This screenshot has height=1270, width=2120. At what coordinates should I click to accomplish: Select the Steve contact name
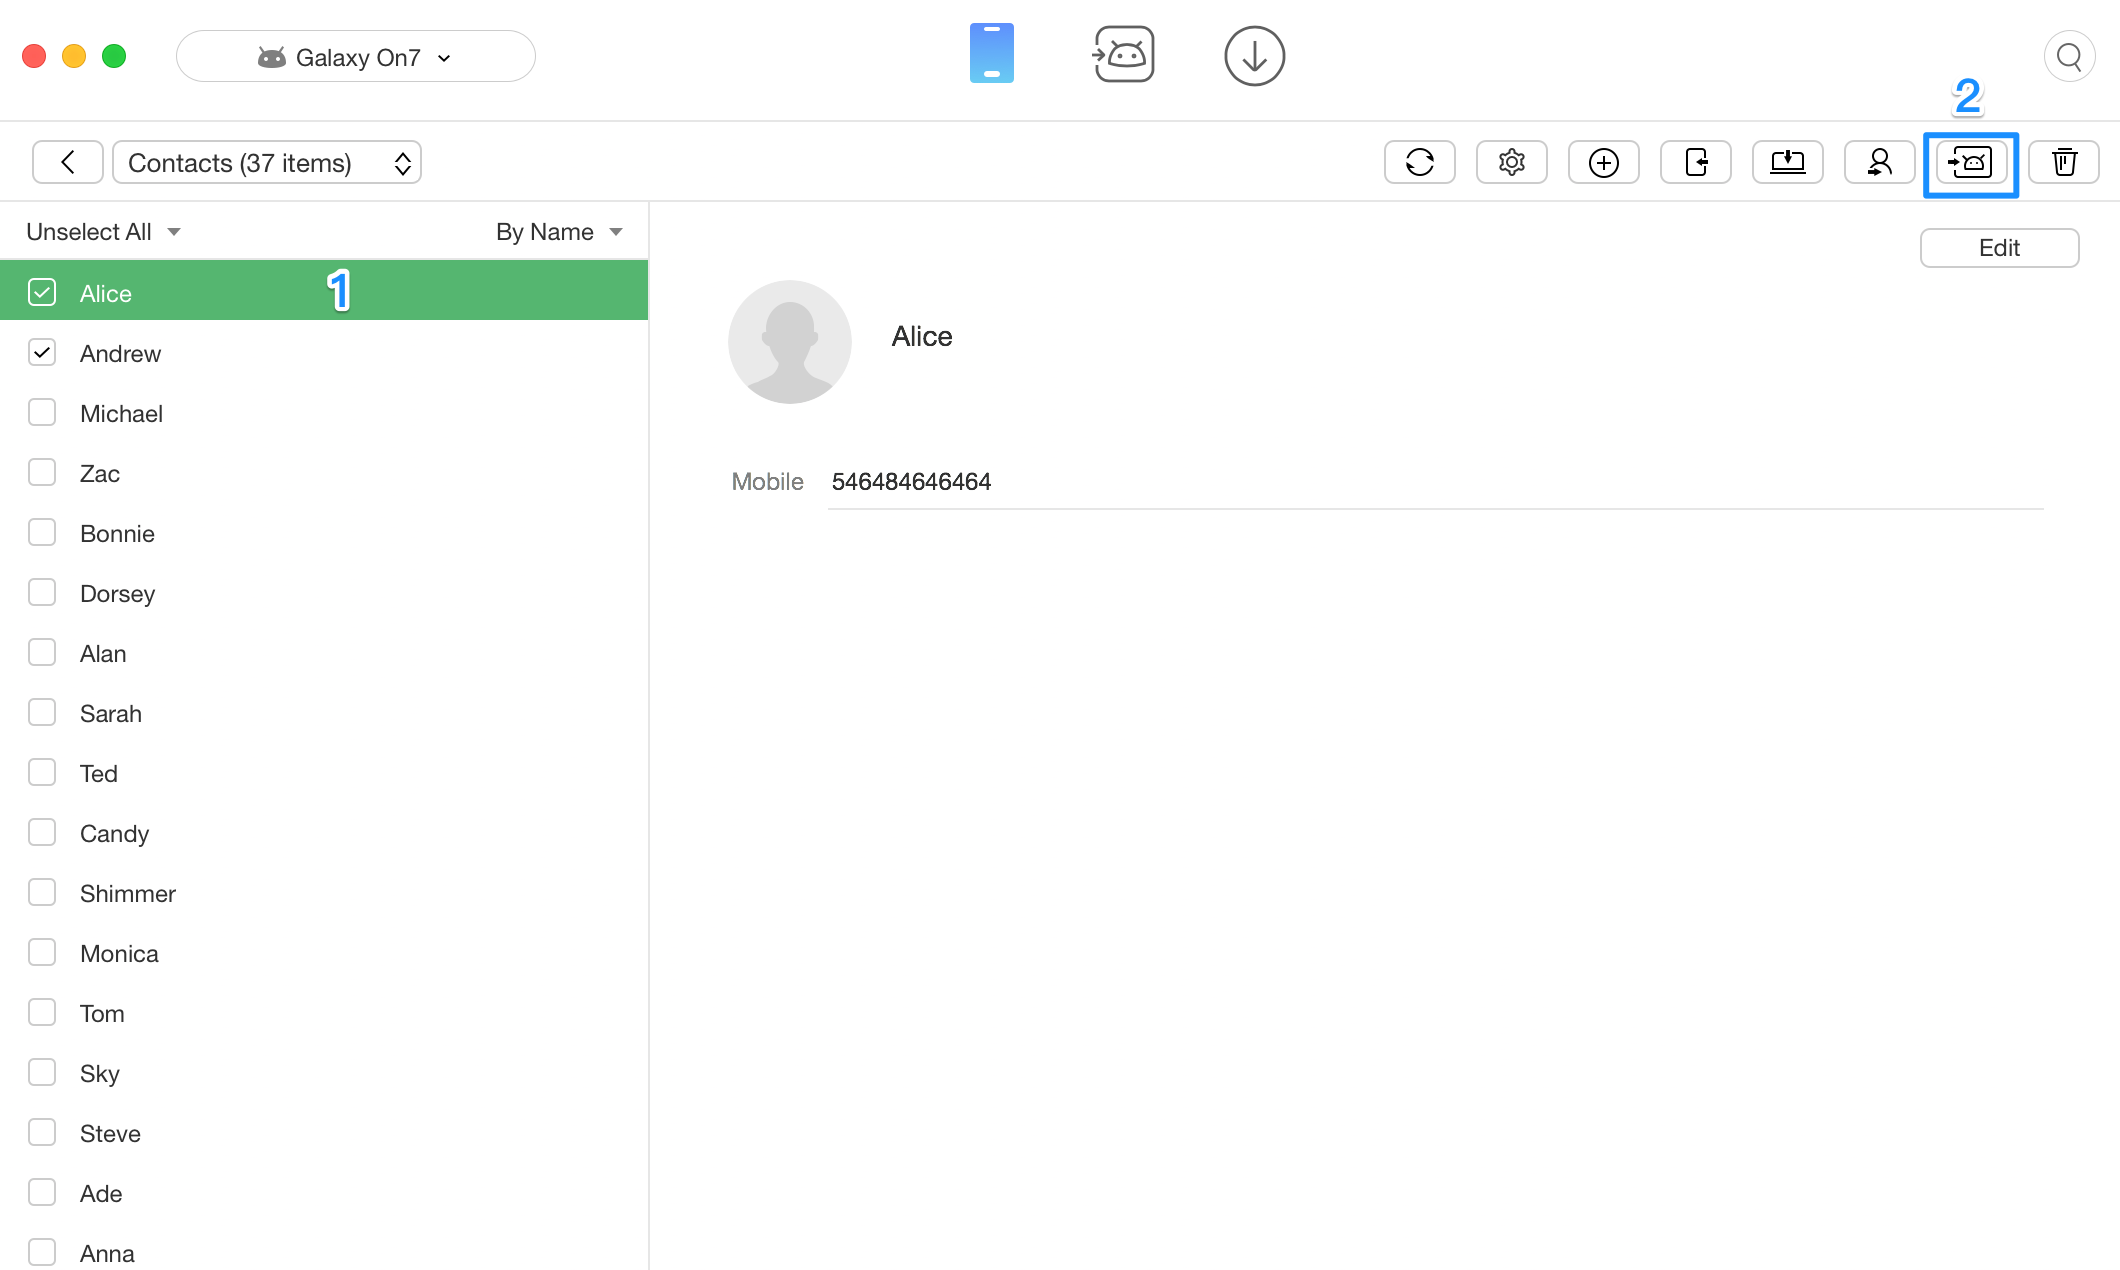(x=110, y=1134)
